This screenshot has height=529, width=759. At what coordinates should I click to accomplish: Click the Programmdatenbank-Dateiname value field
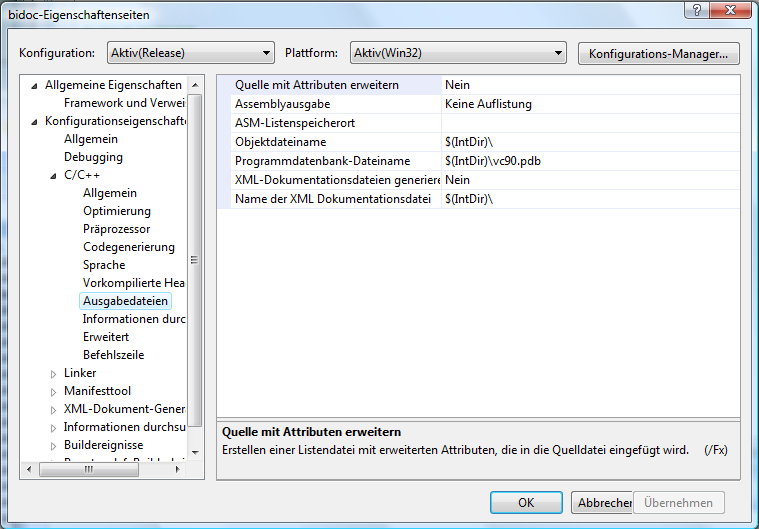click(x=590, y=161)
